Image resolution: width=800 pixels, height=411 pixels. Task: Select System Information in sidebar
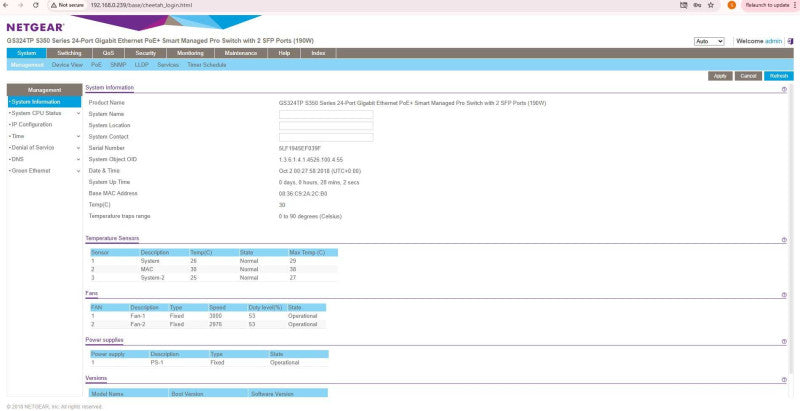tap(44, 102)
